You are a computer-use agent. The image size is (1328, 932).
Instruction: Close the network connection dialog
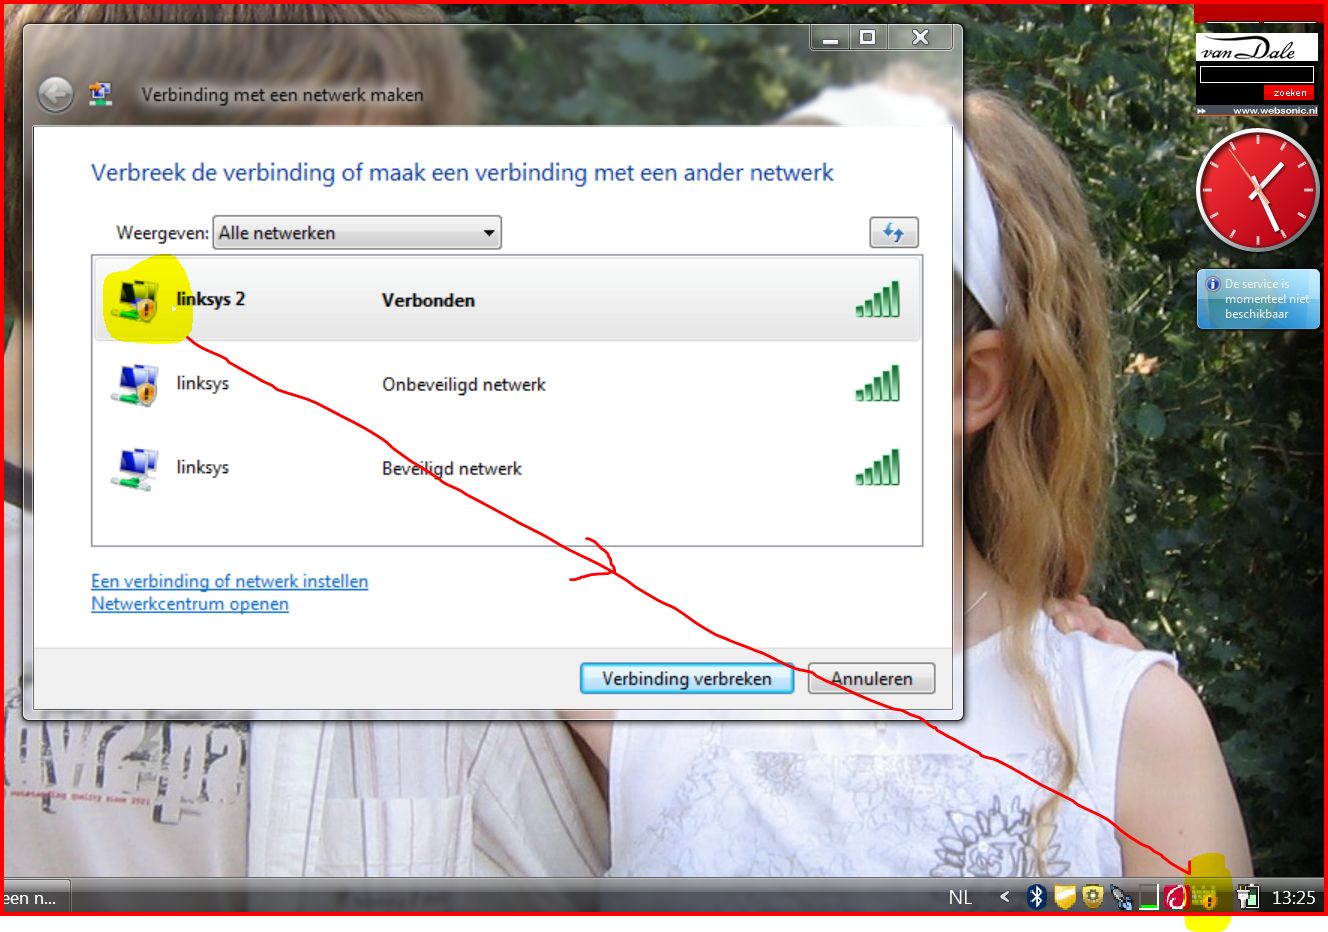(921, 37)
